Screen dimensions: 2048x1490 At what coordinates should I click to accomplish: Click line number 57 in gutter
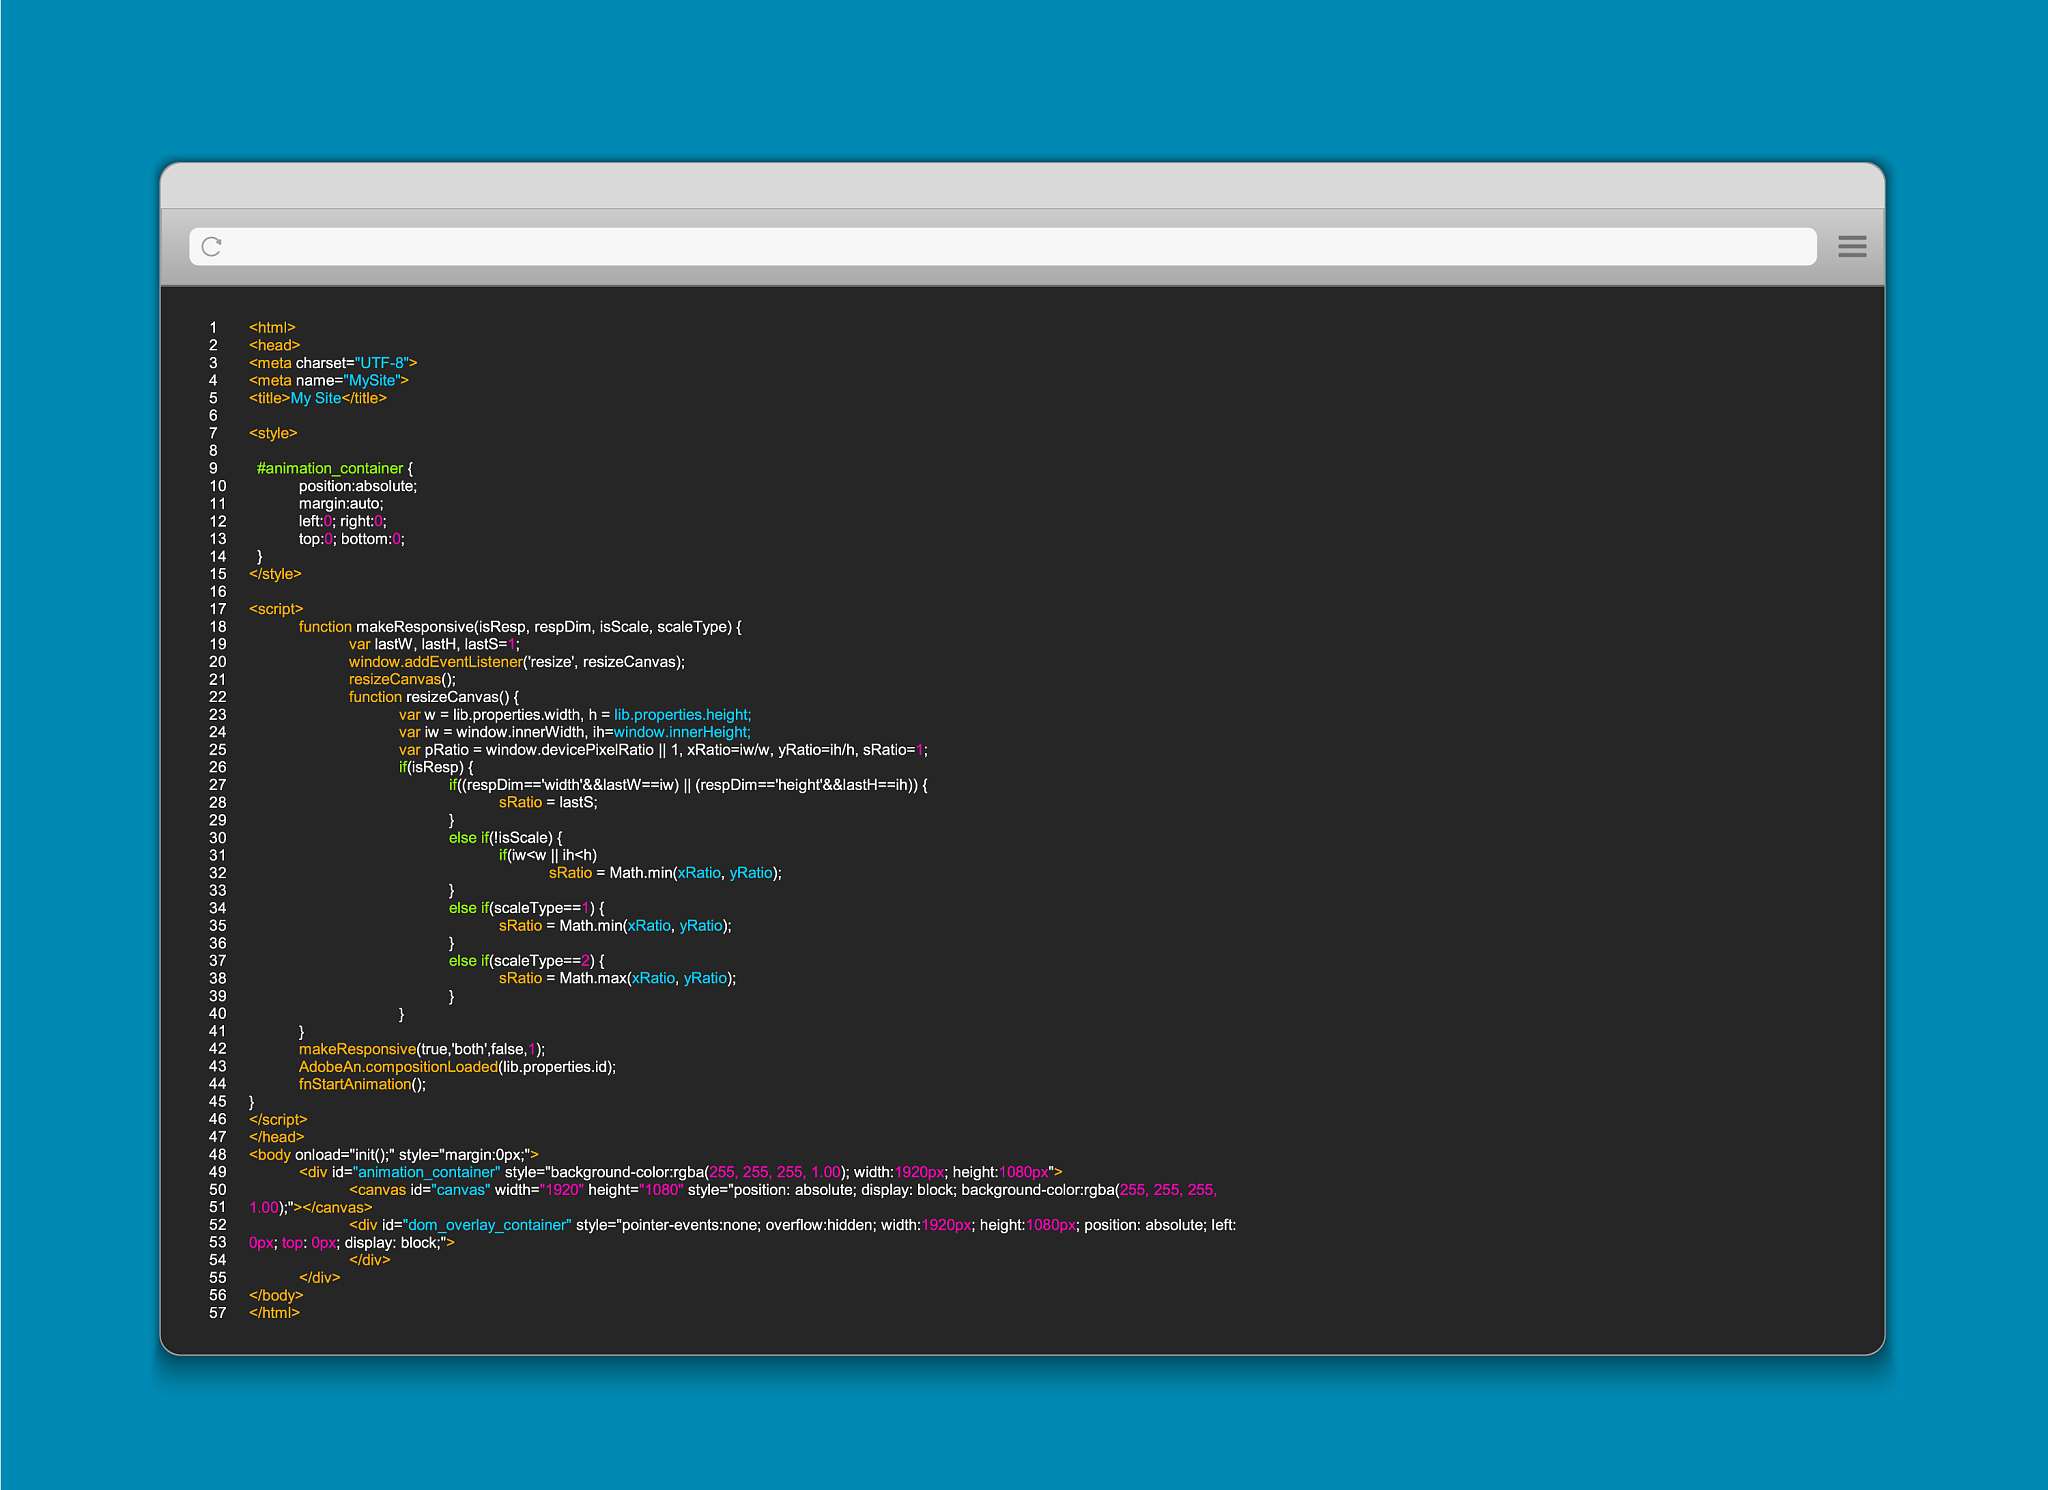(217, 1313)
